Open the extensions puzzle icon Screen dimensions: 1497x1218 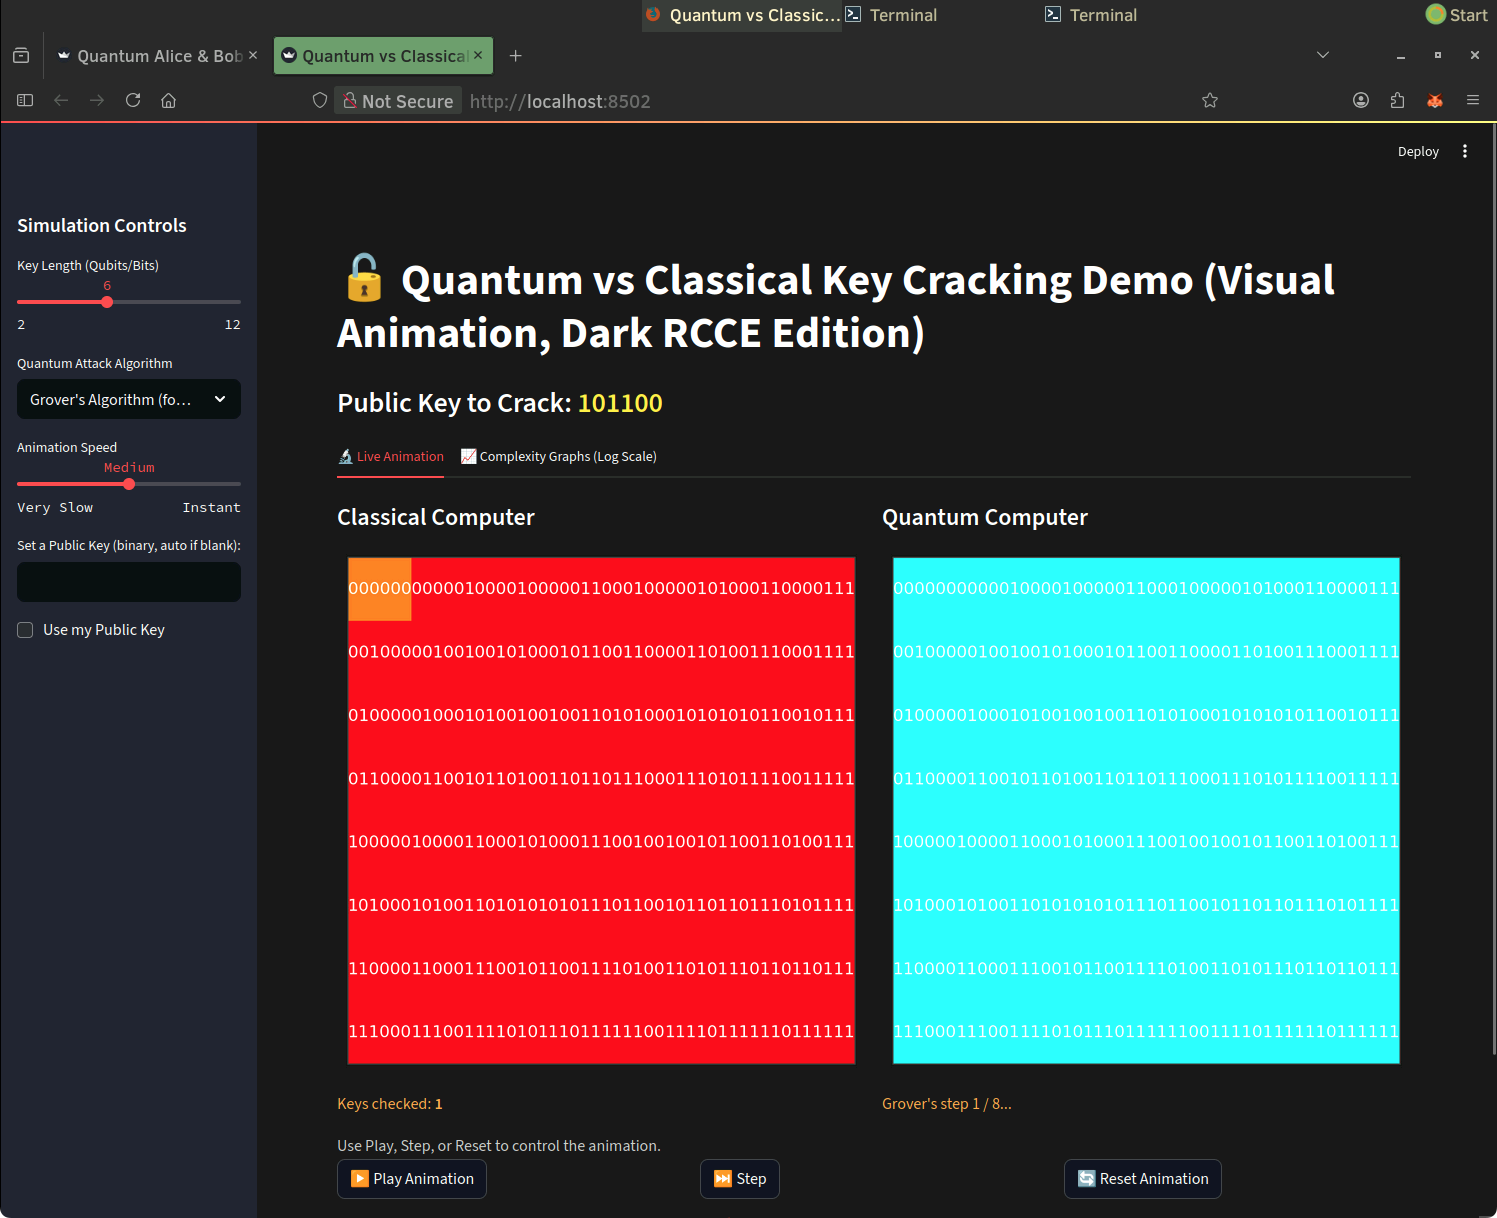pos(1397,100)
